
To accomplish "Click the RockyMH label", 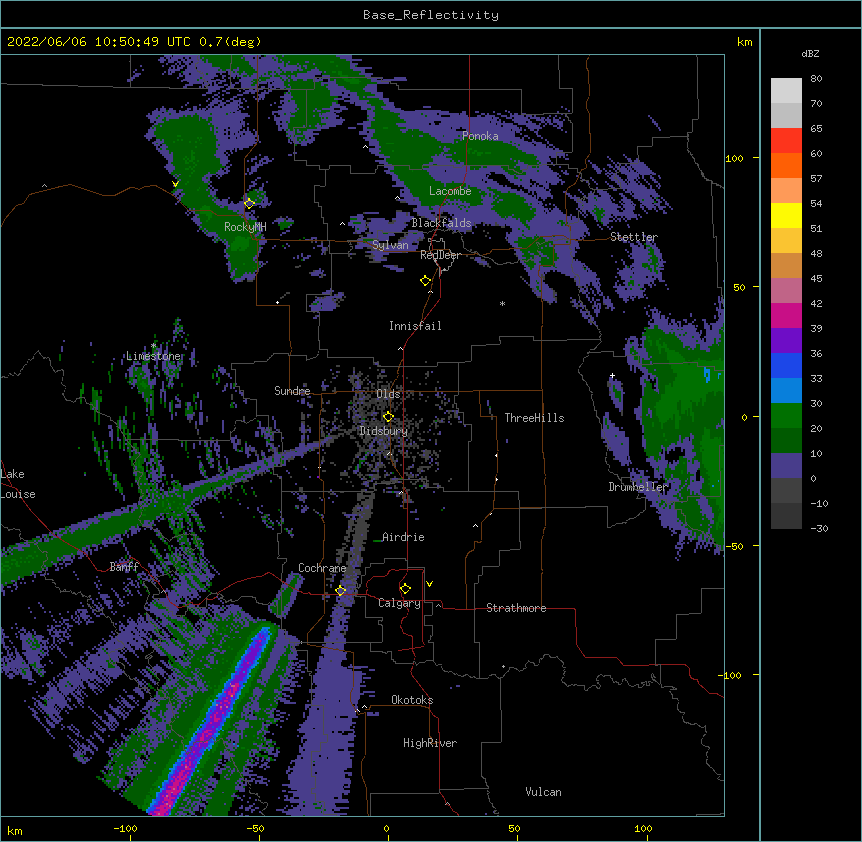I will pos(245,227).
